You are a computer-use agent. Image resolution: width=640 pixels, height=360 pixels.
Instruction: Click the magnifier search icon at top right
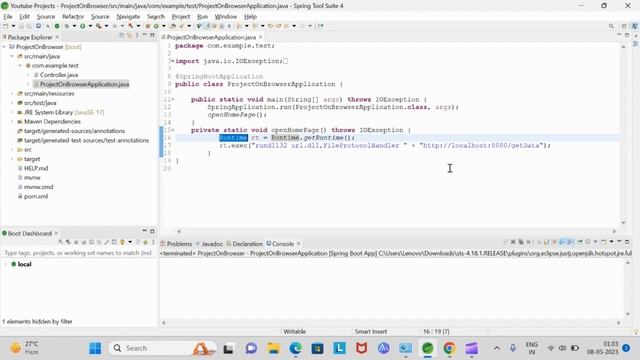coord(611,26)
